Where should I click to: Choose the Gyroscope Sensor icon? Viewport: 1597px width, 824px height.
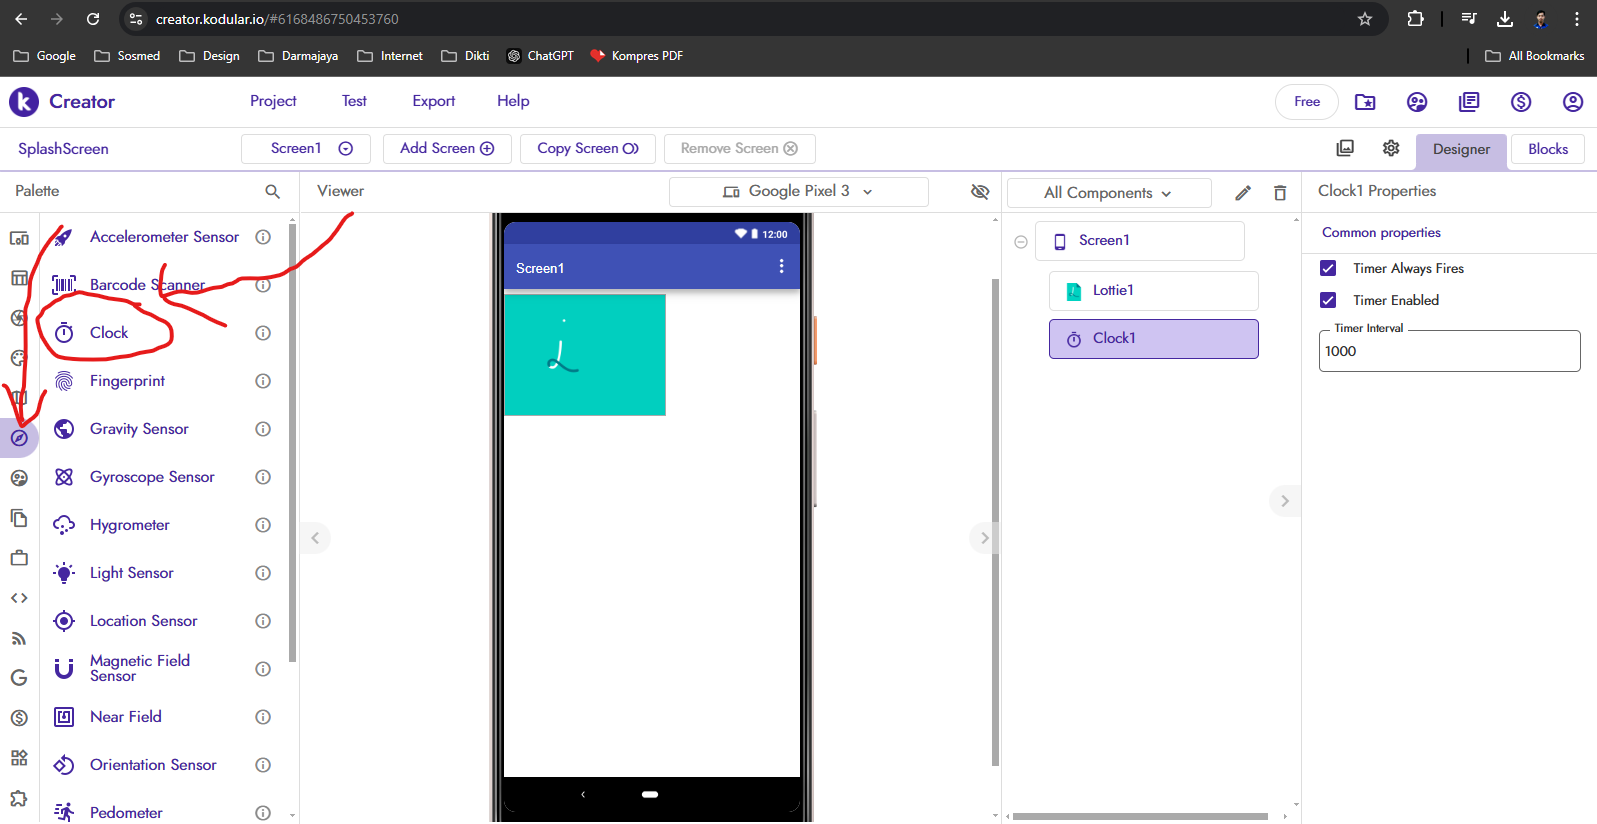point(64,477)
